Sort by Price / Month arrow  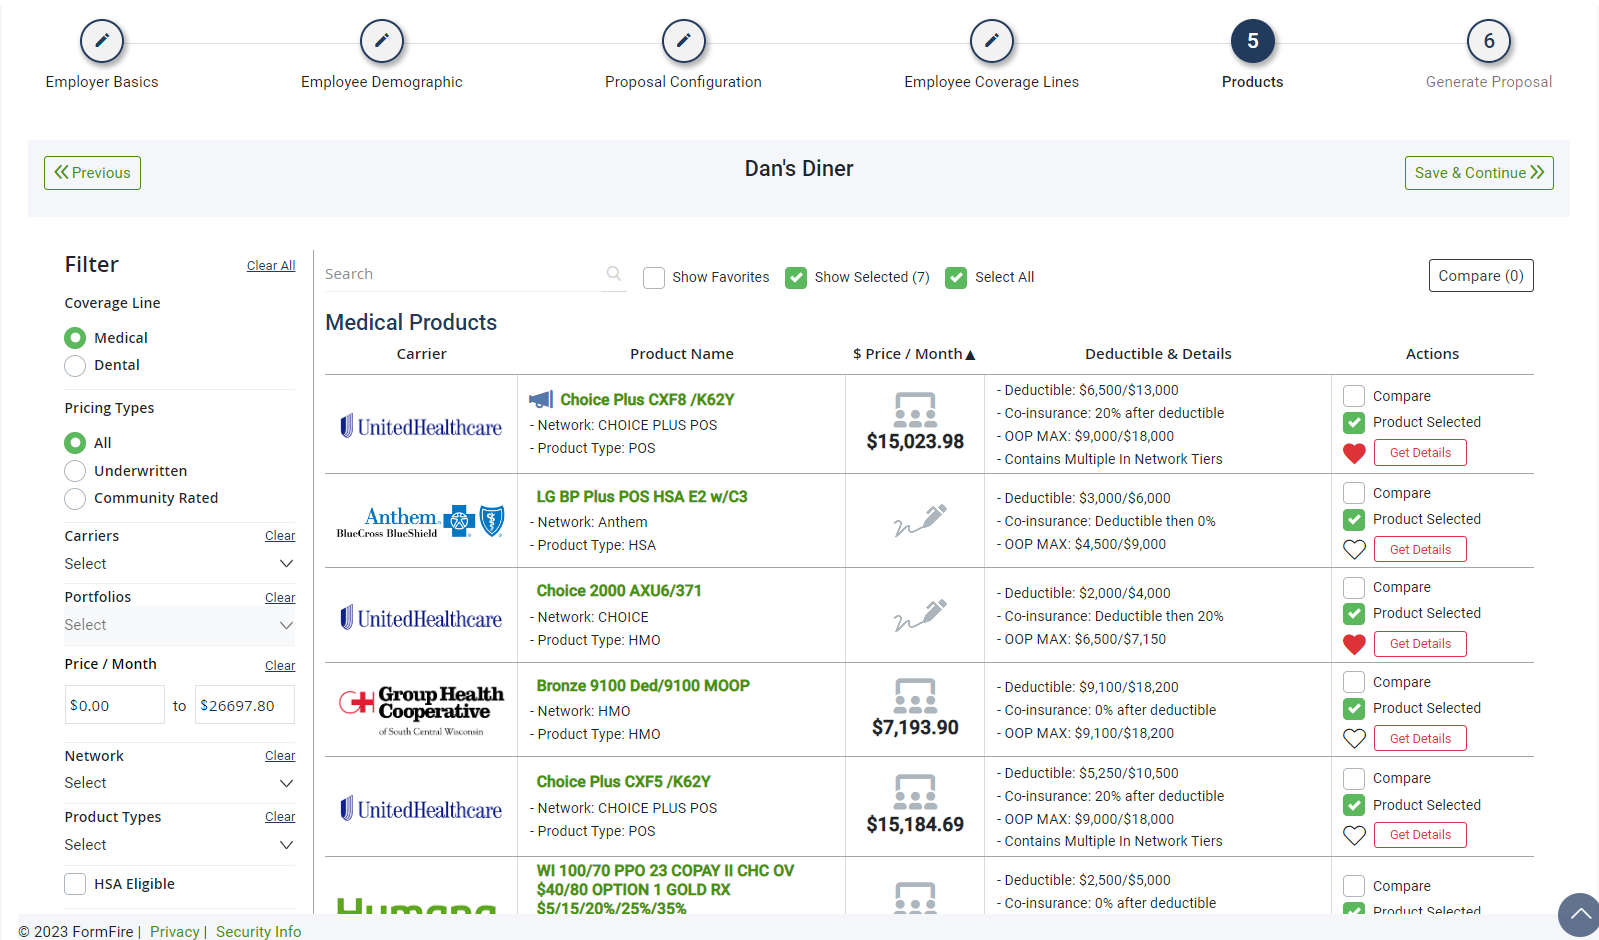pyautogui.click(x=970, y=355)
